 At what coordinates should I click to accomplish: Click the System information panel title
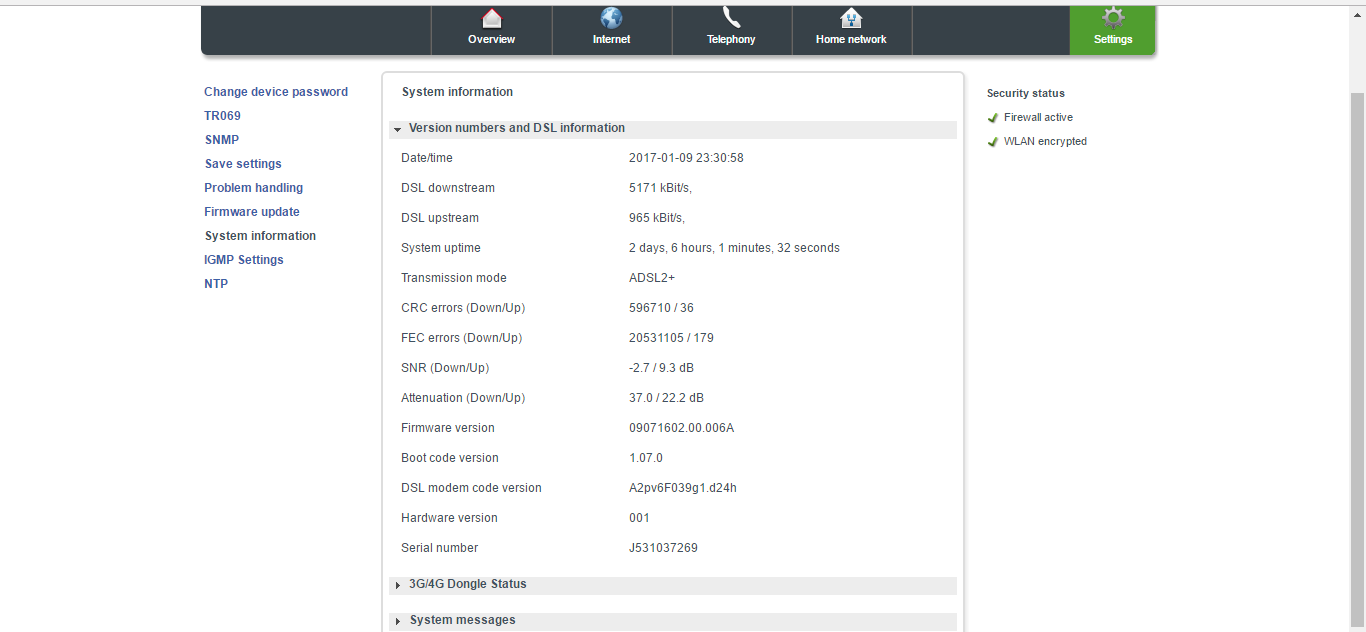457,92
